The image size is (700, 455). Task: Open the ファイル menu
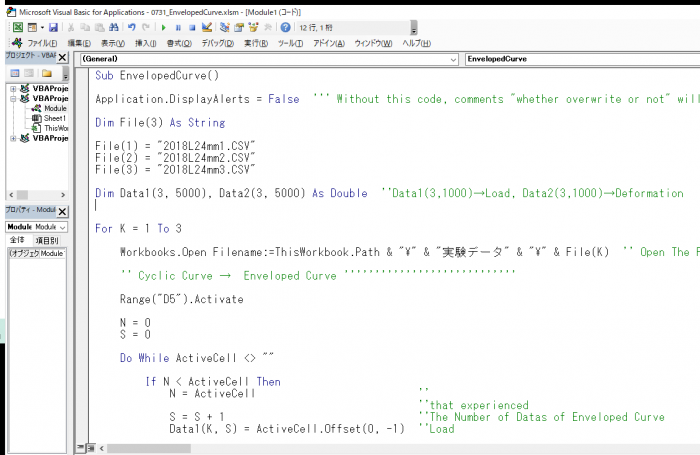[x=42, y=43]
